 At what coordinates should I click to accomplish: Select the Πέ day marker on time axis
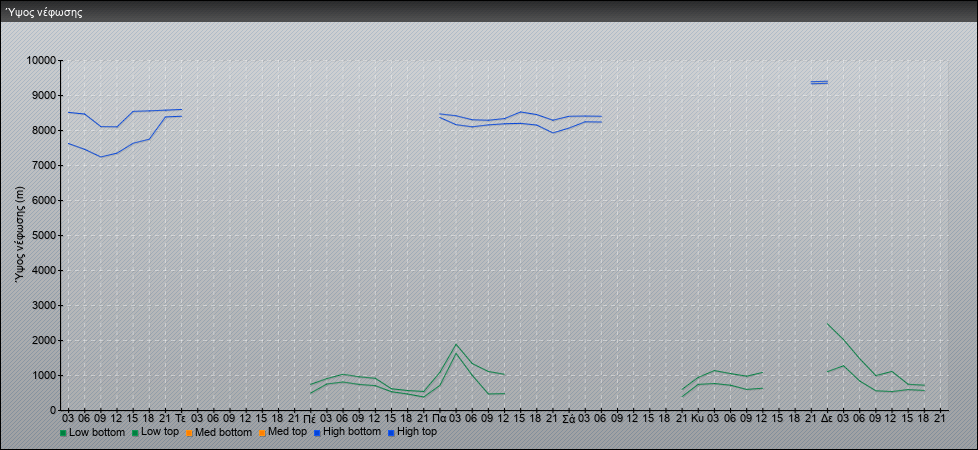point(310,417)
